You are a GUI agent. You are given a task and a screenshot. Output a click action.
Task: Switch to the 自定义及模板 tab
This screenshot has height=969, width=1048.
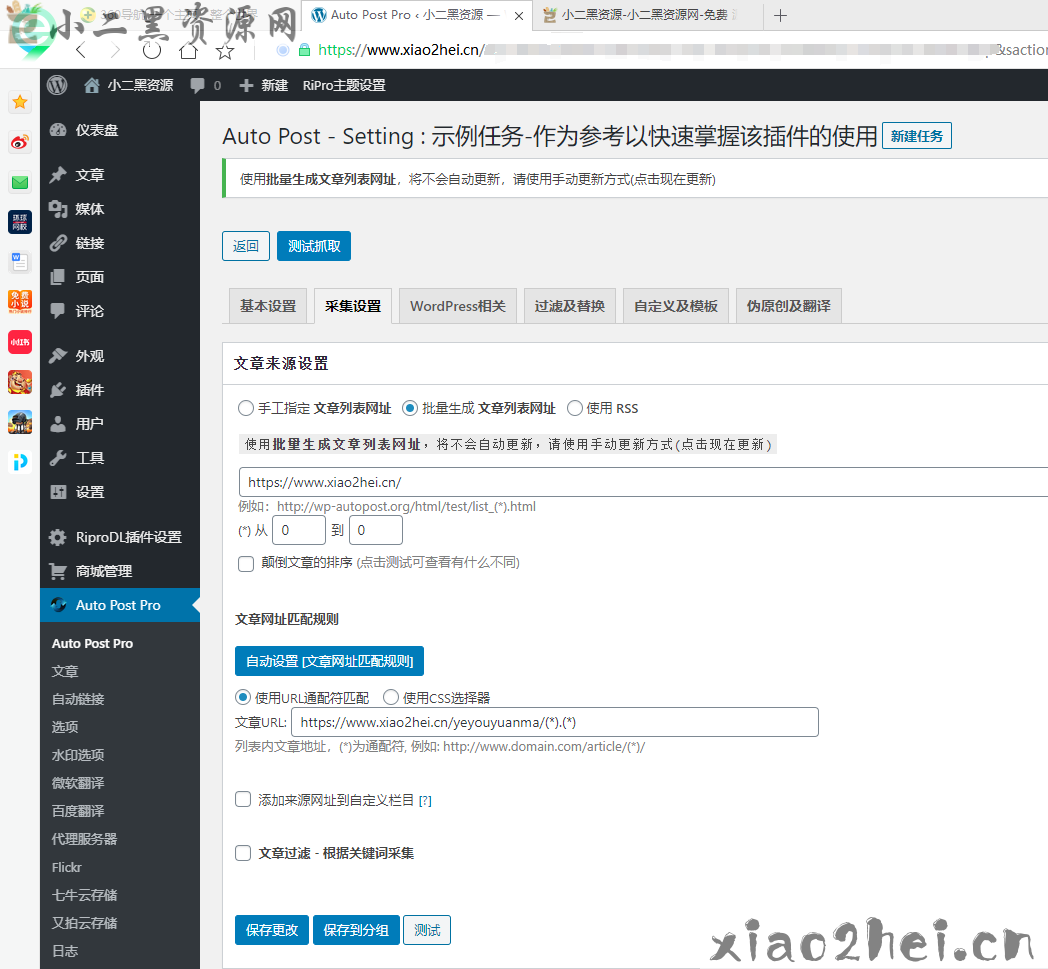676,306
